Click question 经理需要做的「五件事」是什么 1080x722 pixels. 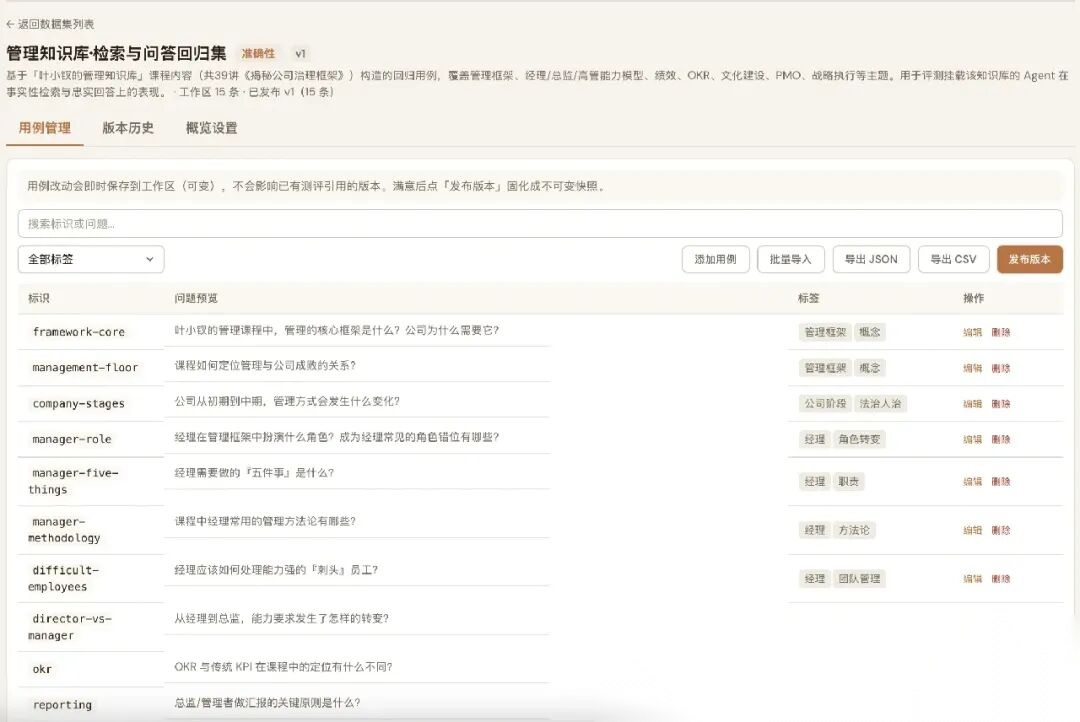[254, 473]
